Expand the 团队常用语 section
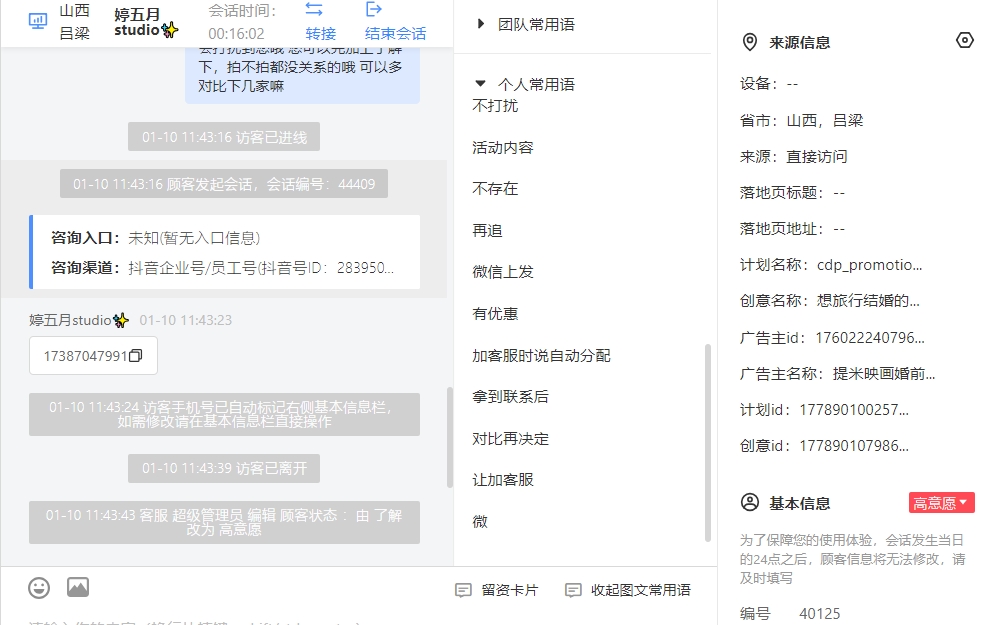The height and width of the screenshot is (625, 984). tap(481, 24)
